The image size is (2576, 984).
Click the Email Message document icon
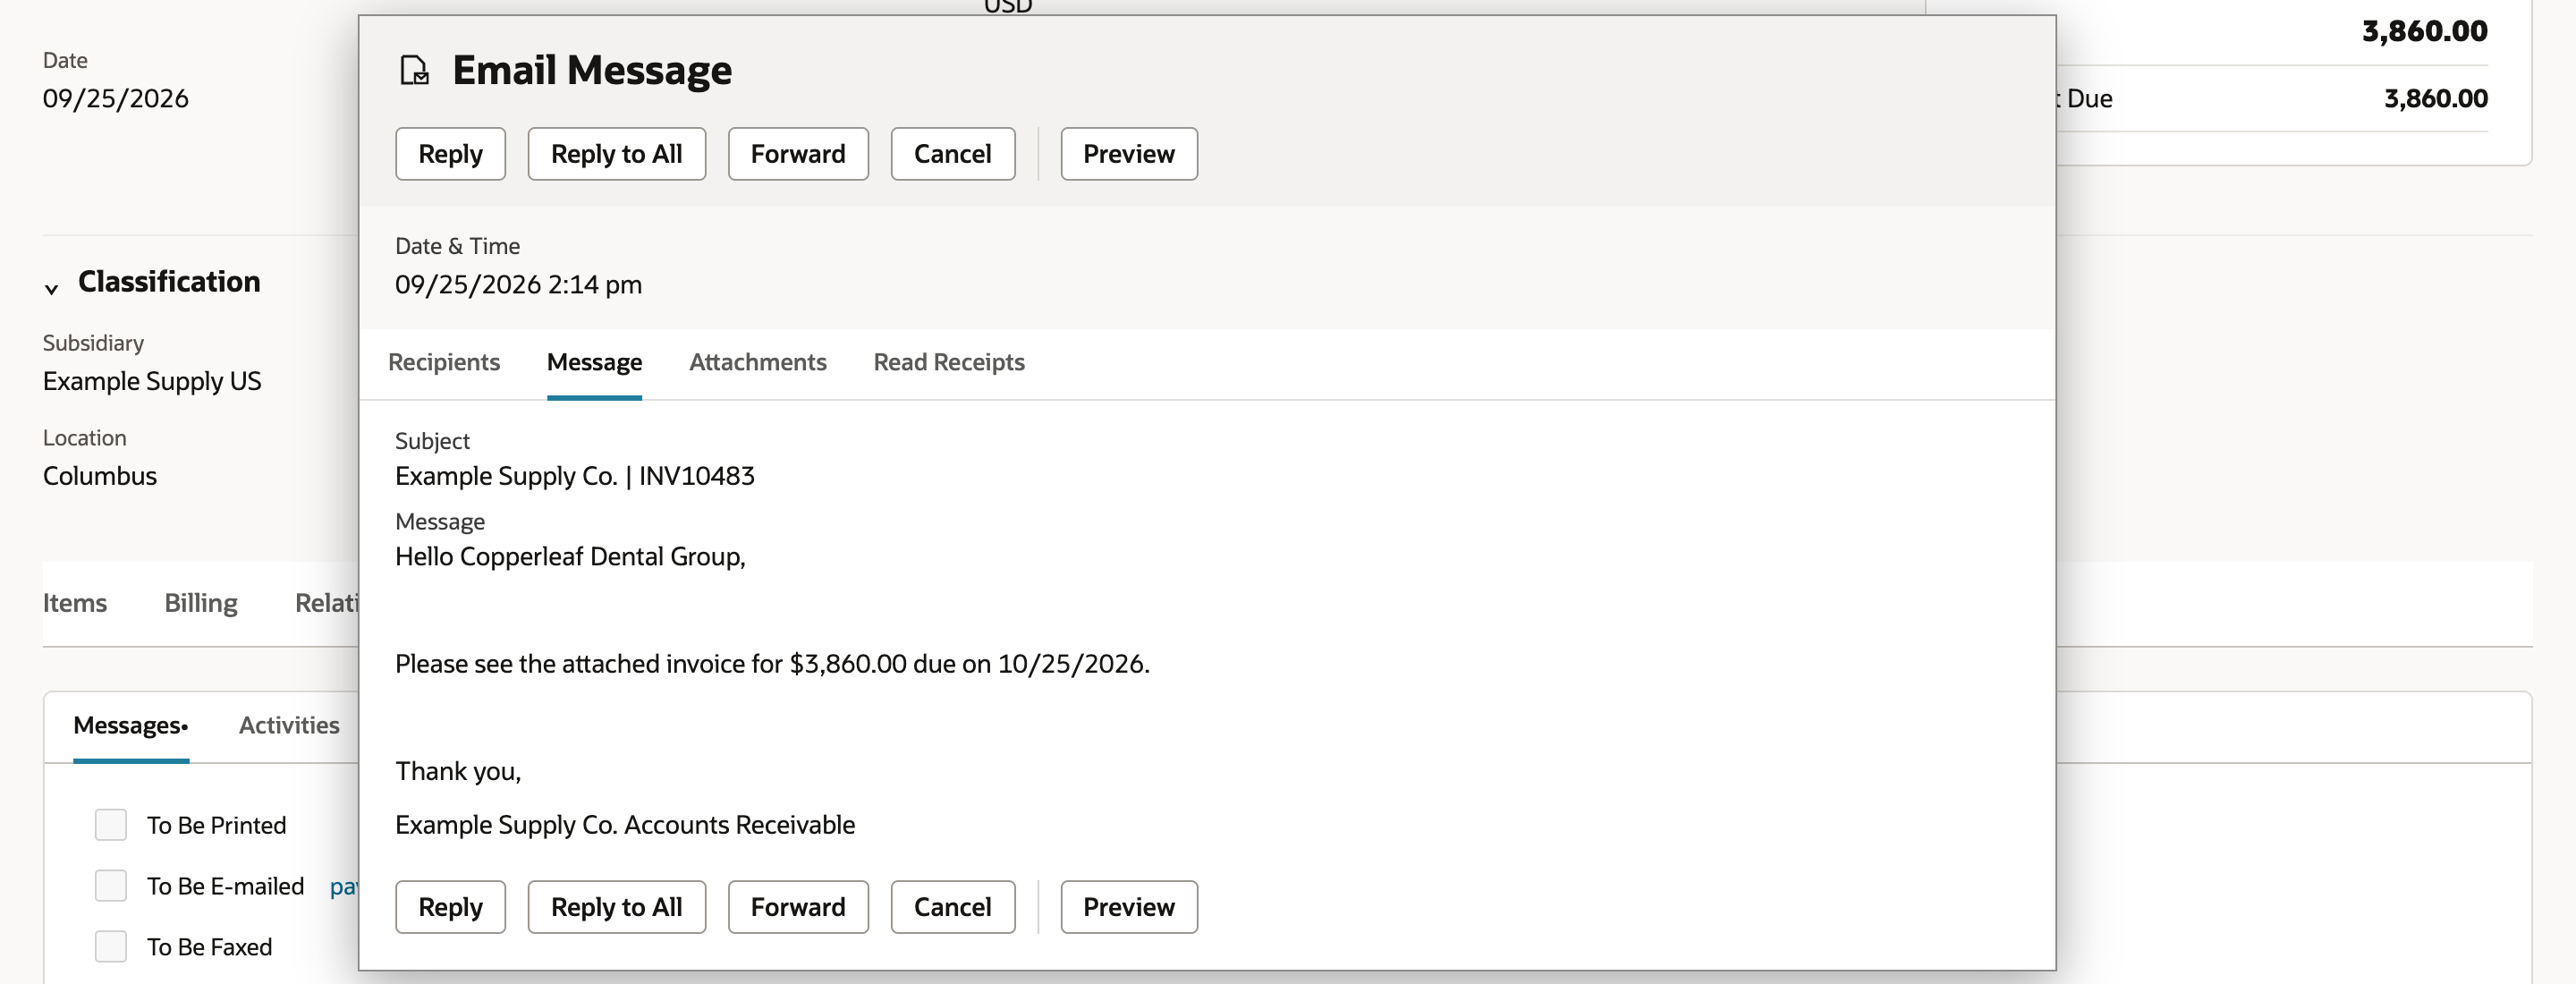tap(414, 71)
